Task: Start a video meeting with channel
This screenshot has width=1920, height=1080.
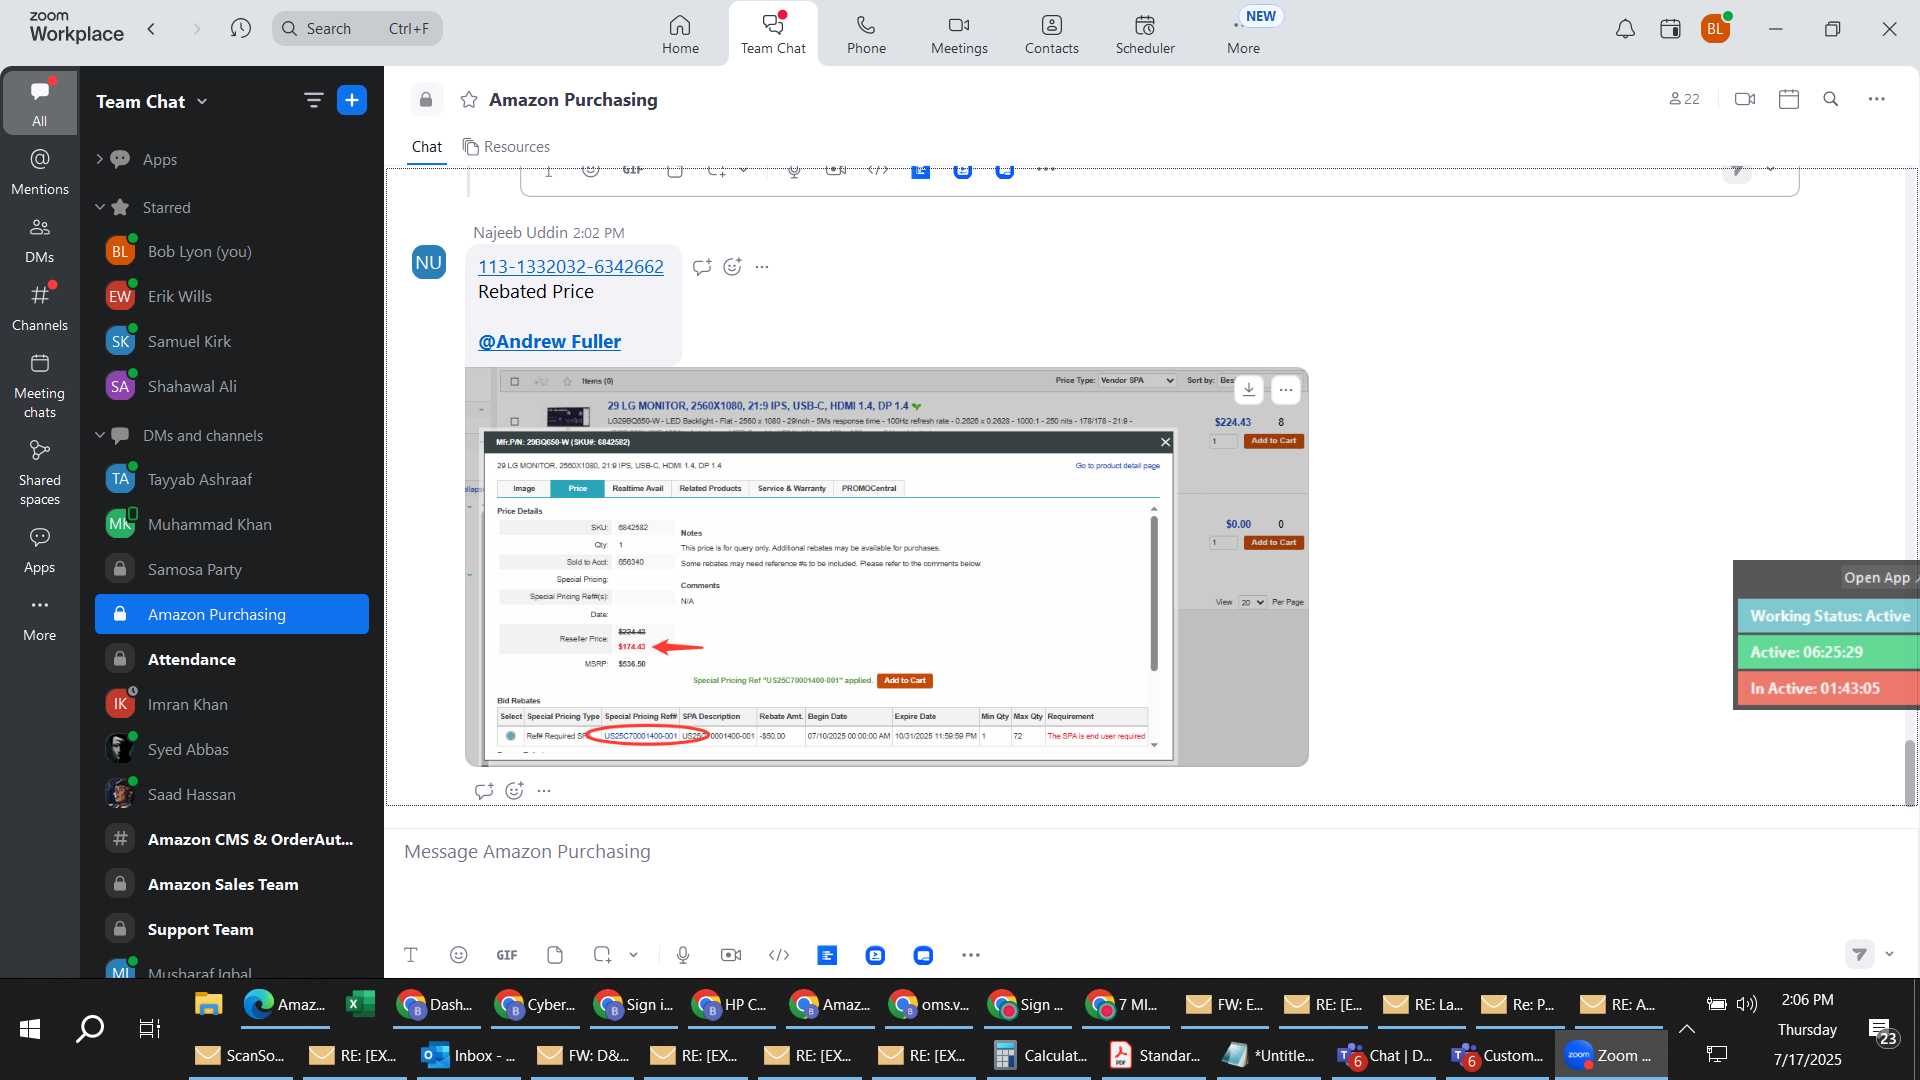Action: click(1745, 99)
